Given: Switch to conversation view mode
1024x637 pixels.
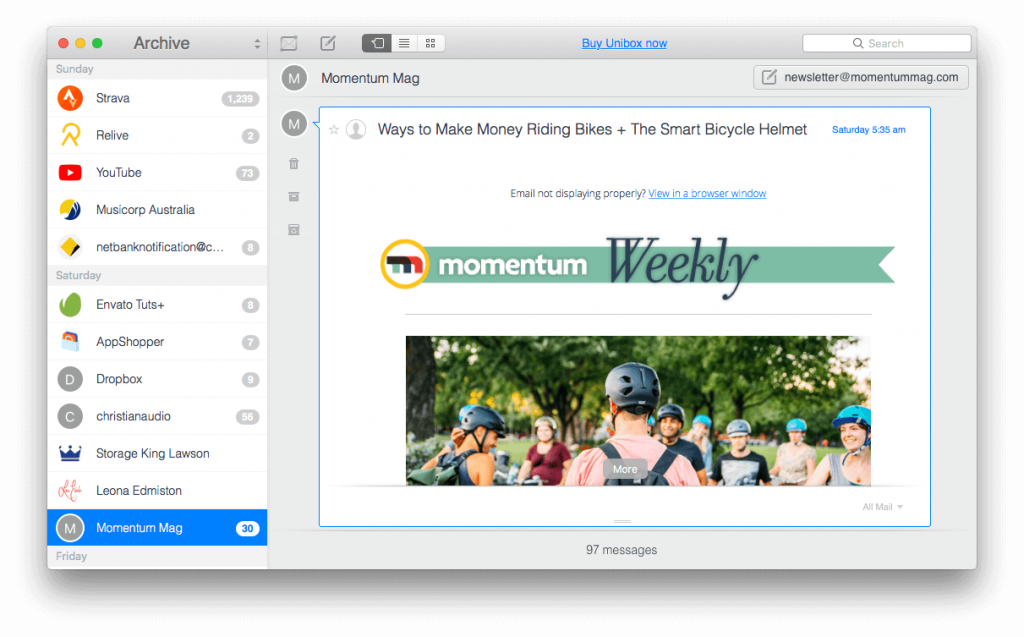Looking at the screenshot, I should click(376, 43).
